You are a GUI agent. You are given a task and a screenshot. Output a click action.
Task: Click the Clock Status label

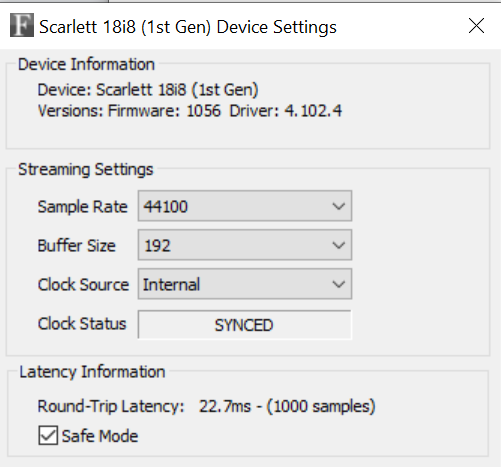pyautogui.click(x=82, y=324)
